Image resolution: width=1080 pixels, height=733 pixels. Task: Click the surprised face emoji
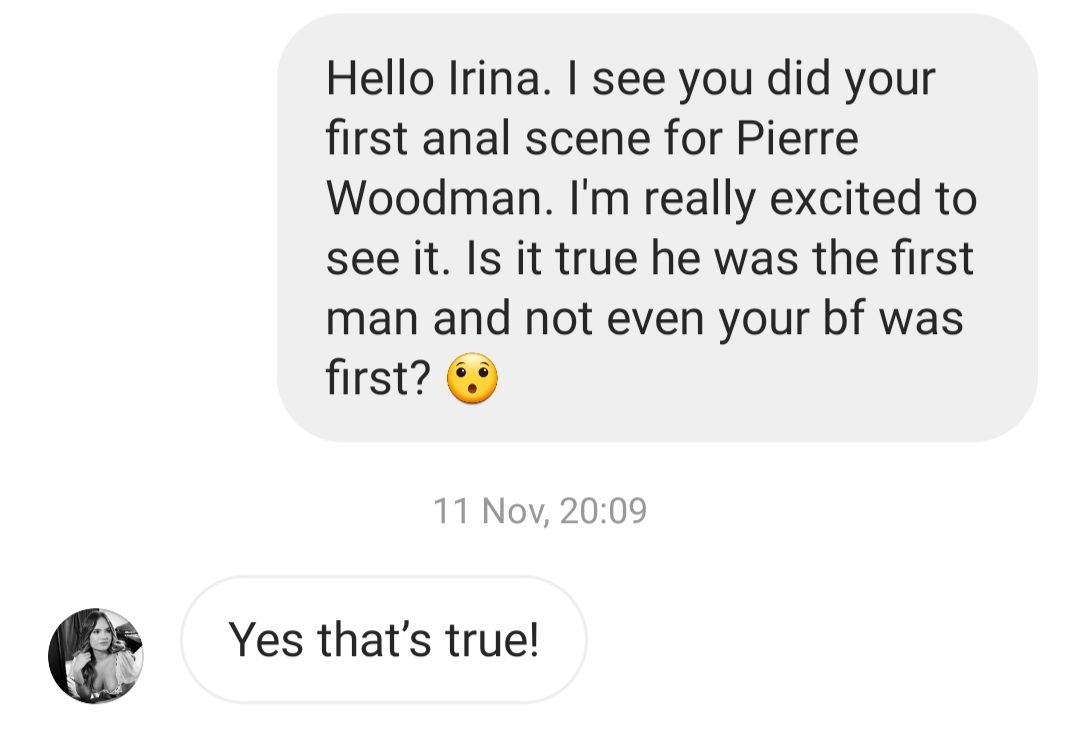pyautogui.click(x=472, y=380)
